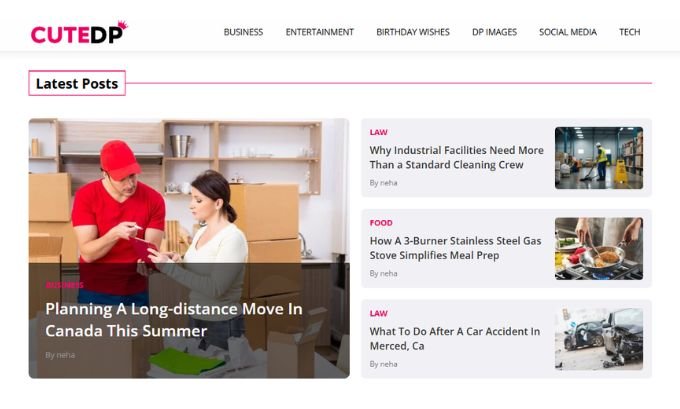
Task: Open warehouse cleaning crew thumbnail
Action: pos(599,158)
